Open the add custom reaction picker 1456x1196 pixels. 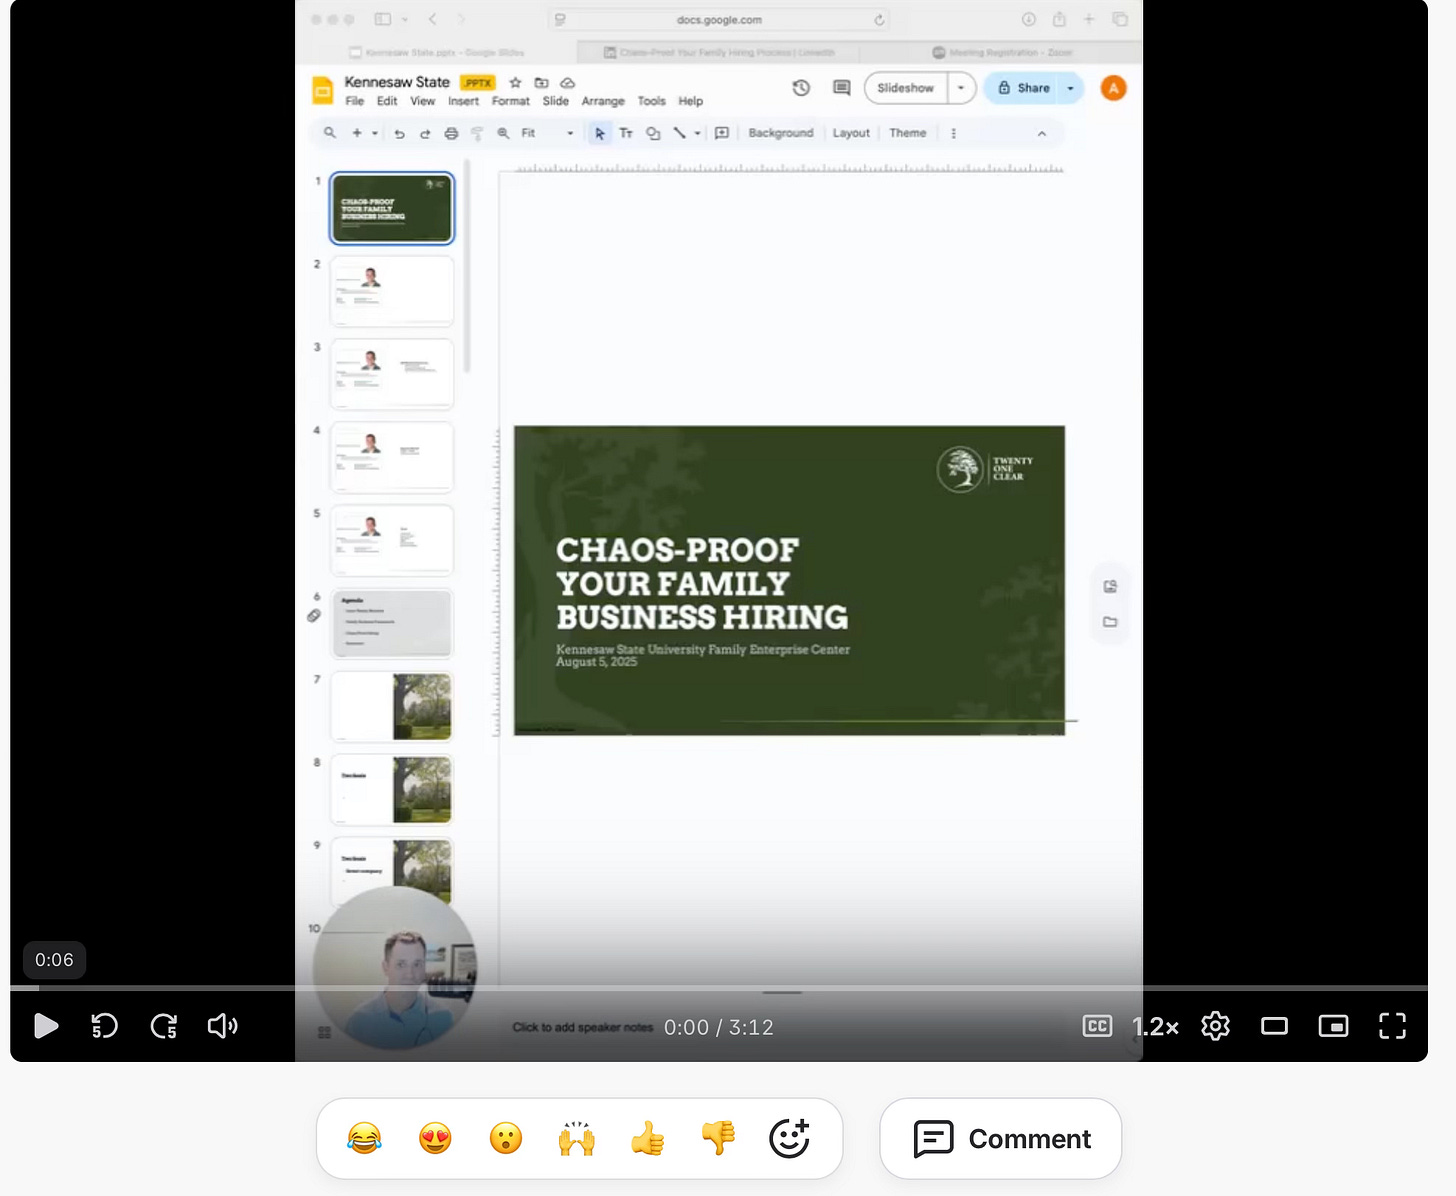[789, 1138]
